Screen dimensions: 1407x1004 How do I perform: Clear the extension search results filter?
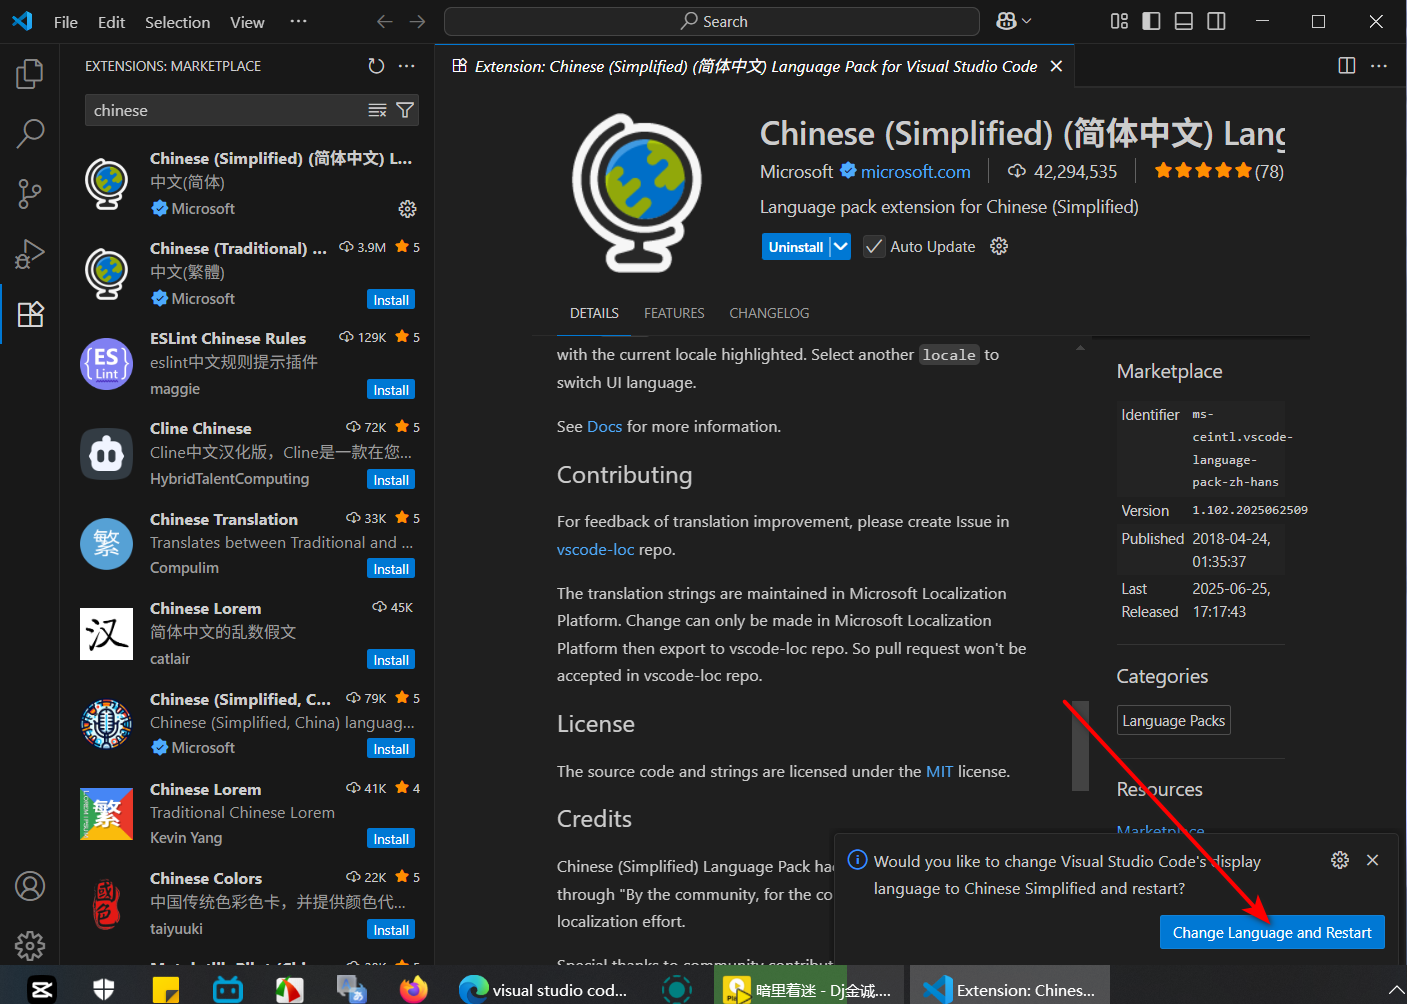[x=377, y=110]
